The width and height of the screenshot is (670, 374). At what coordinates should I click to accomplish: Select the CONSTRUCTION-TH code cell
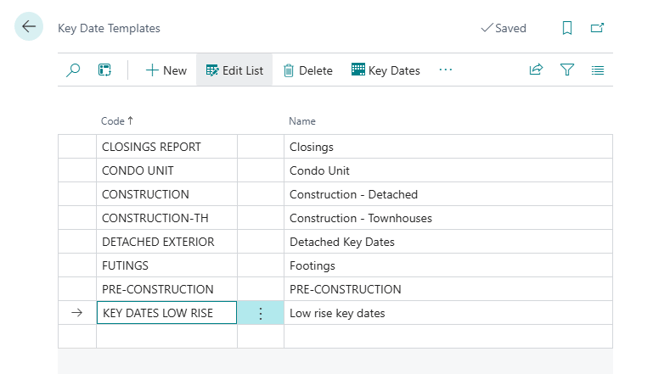(167, 218)
